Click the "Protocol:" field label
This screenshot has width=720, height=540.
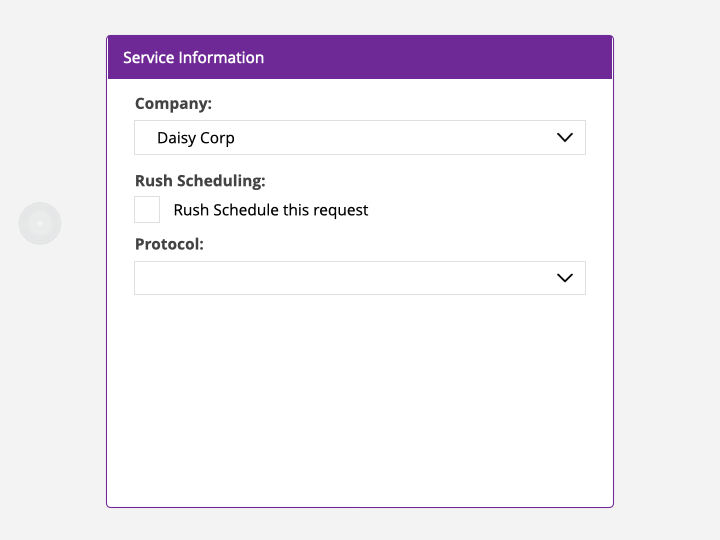pyautogui.click(x=169, y=243)
